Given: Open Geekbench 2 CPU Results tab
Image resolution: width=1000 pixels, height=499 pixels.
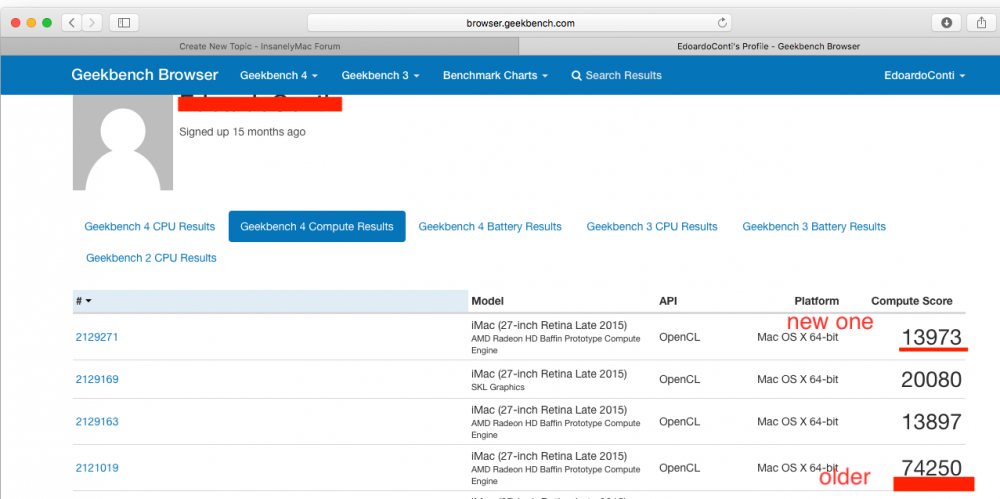Looking at the screenshot, I should 151,258.
